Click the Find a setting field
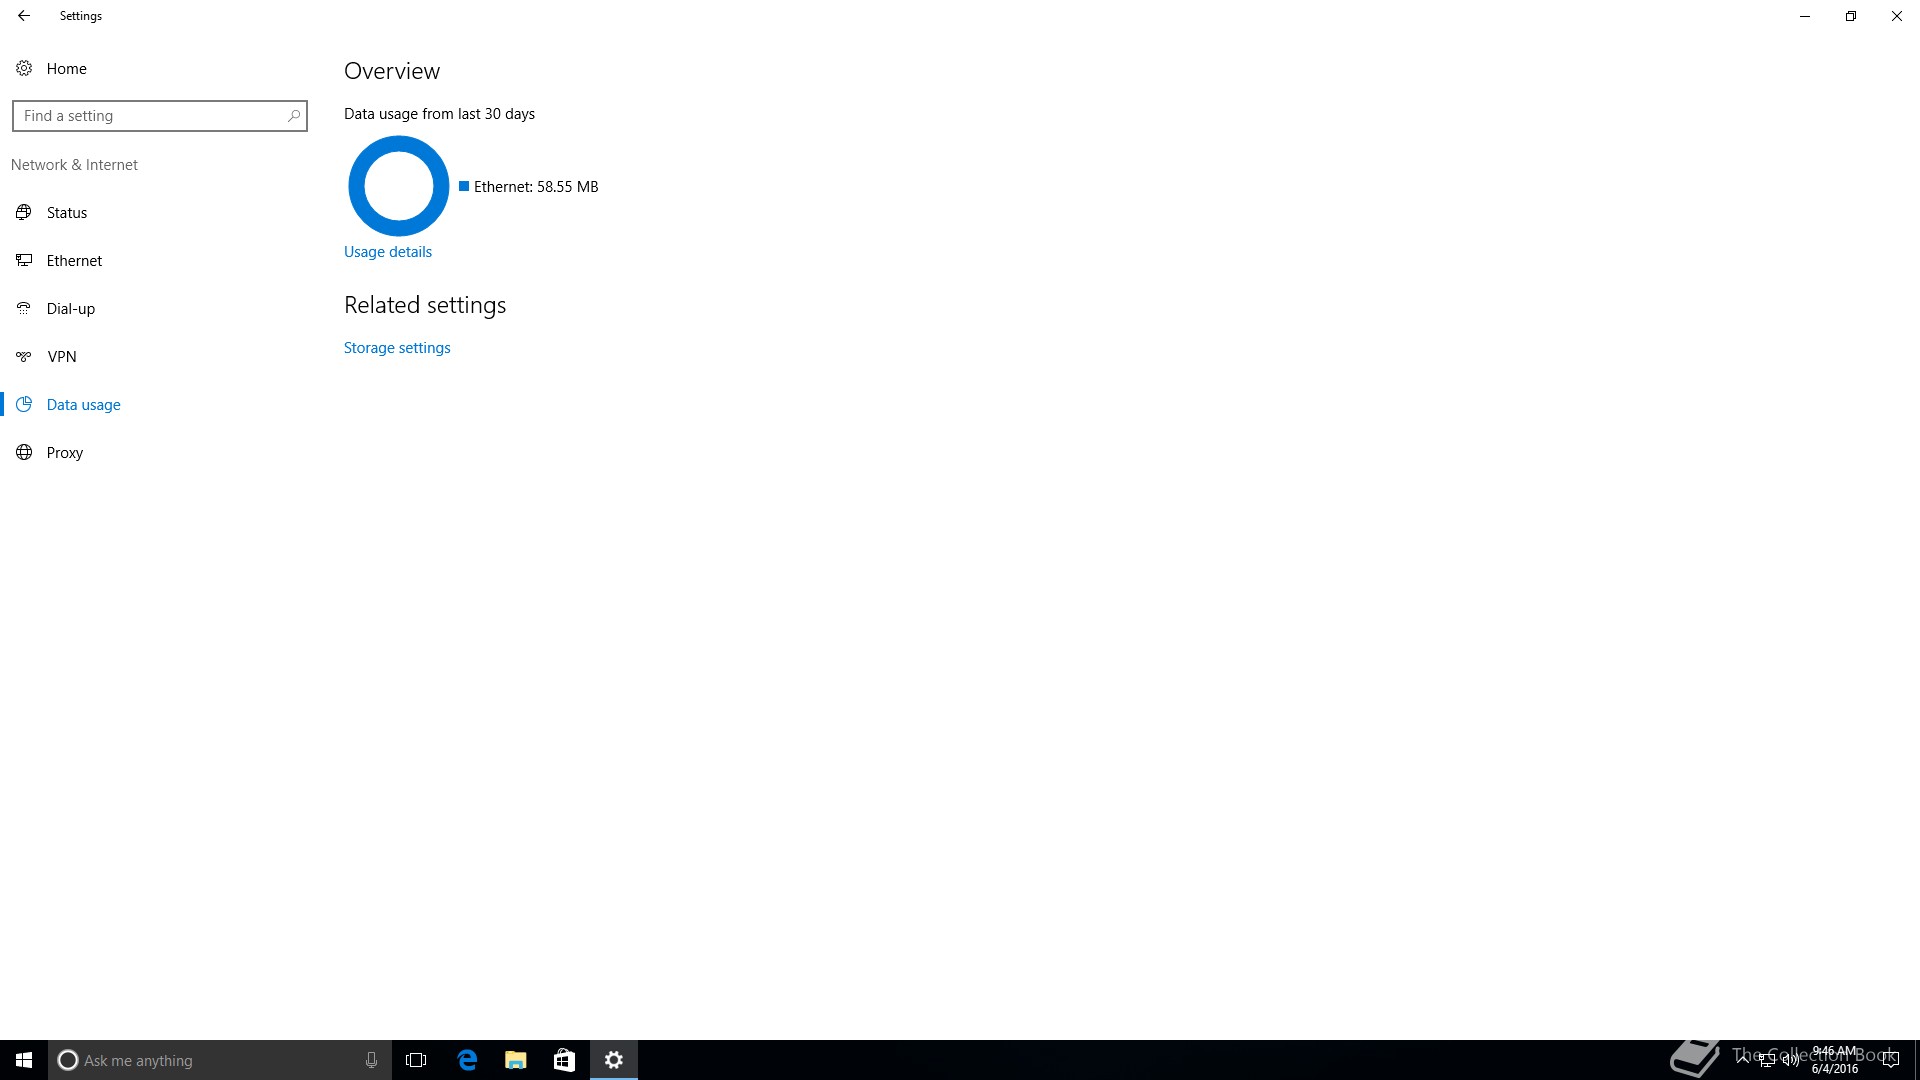 click(x=150, y=116)
